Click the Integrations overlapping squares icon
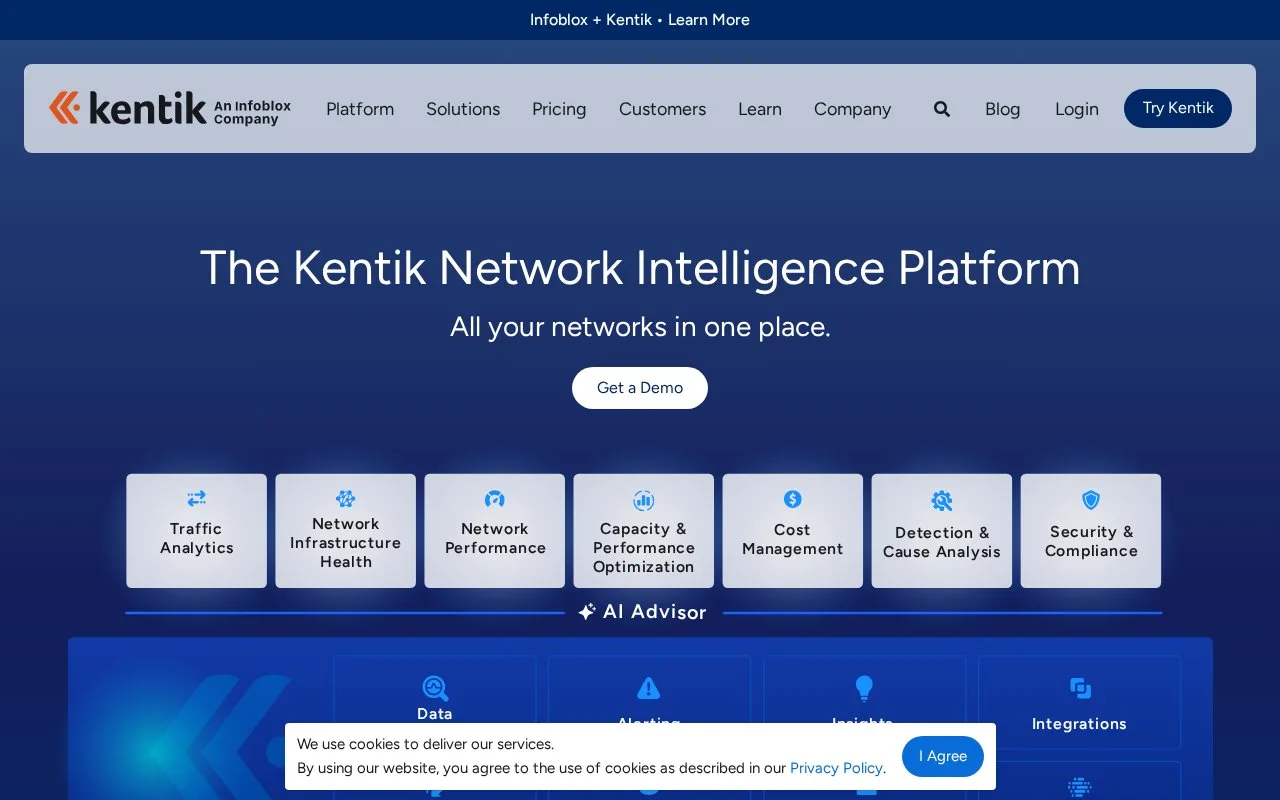This screenshot has height=800, width=1280. click(x=1080, y=688)
